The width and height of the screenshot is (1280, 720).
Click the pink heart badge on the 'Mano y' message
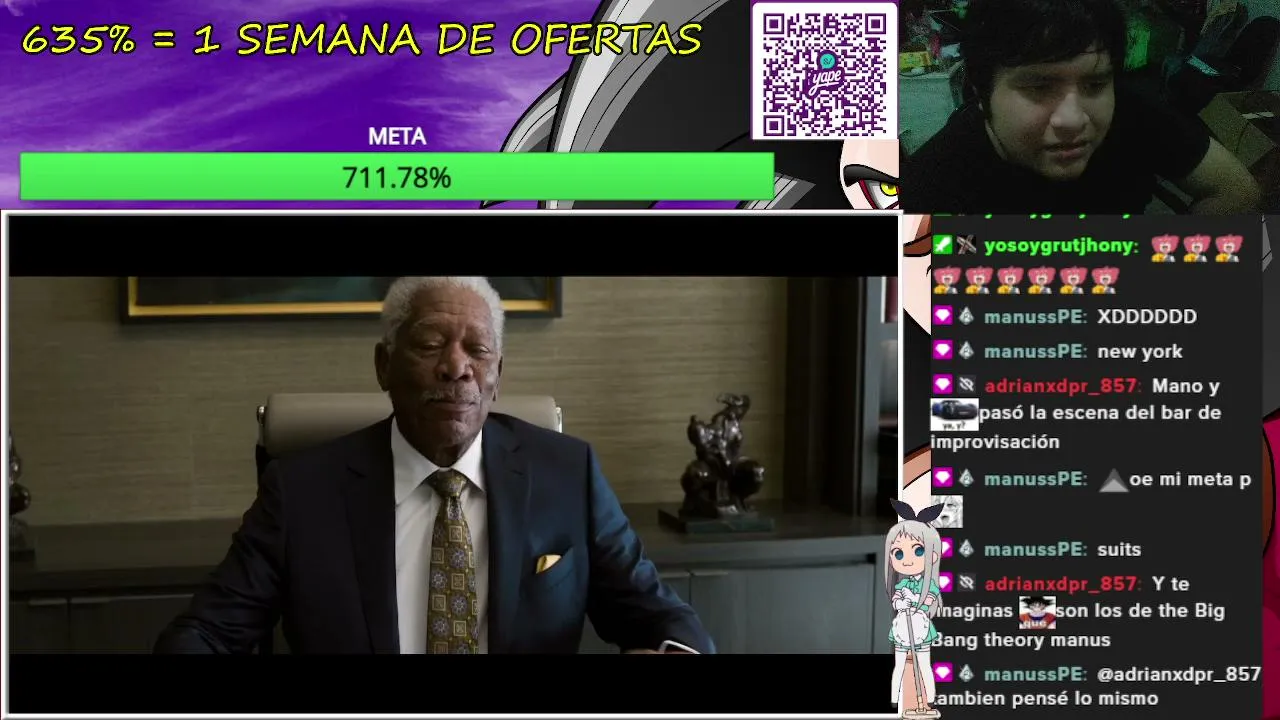(x=942, y=385)
